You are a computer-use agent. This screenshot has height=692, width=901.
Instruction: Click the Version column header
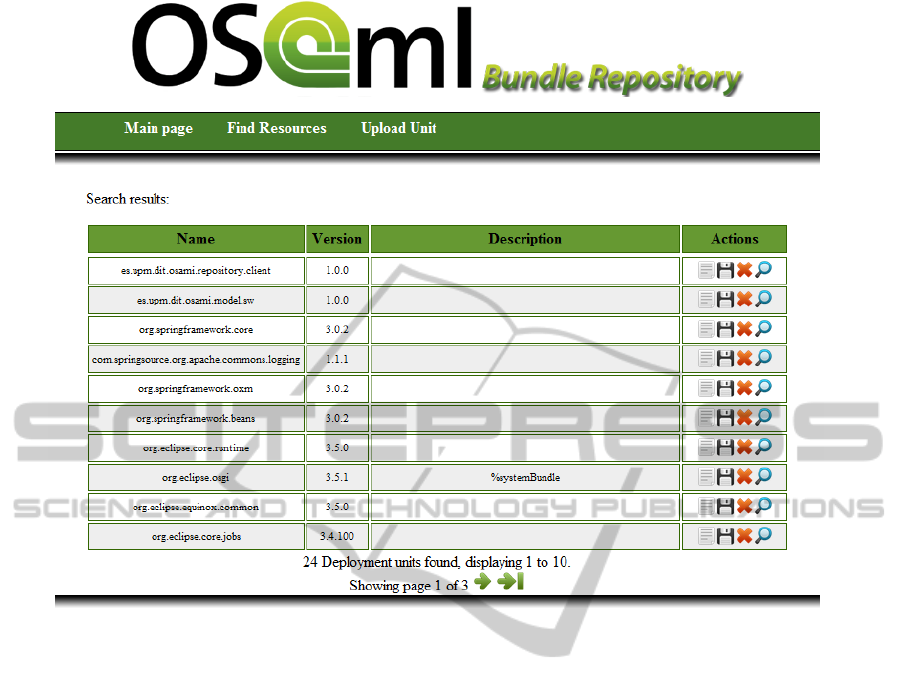point(337,239)
